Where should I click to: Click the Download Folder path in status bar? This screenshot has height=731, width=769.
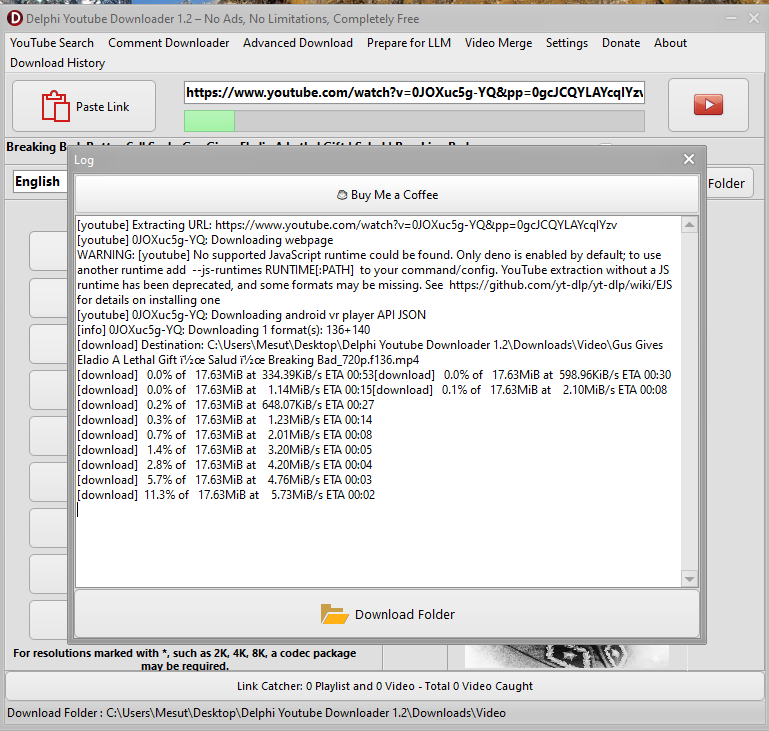coord(256,713)
